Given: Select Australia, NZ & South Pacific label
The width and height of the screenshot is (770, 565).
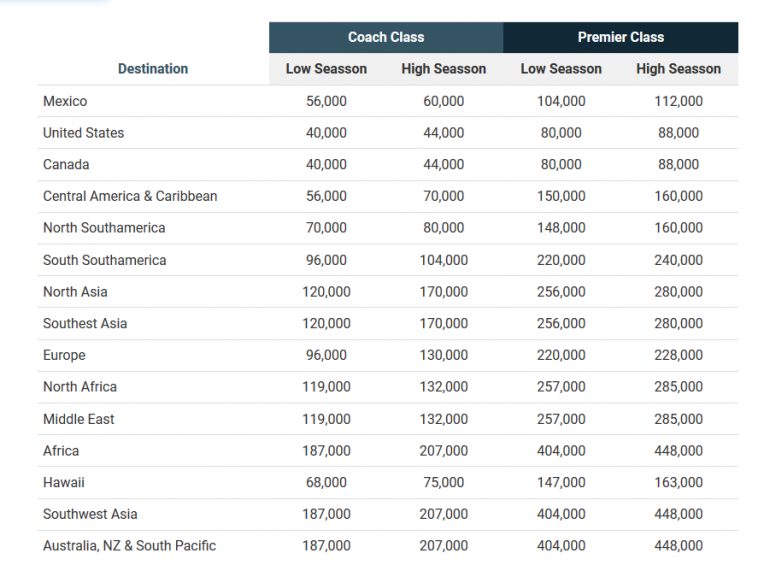Looking at the screenshot, I should click(129, 546).
